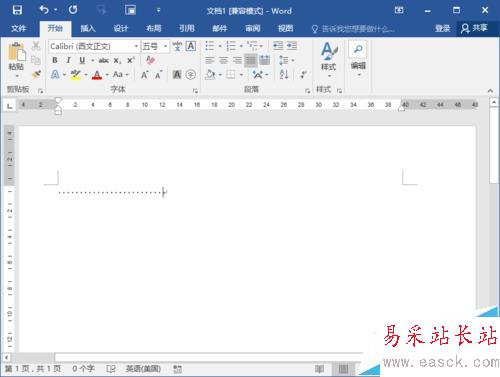Toggle character shading icon
This screenshot has height=377, width=500.
(x=177, y=74)
